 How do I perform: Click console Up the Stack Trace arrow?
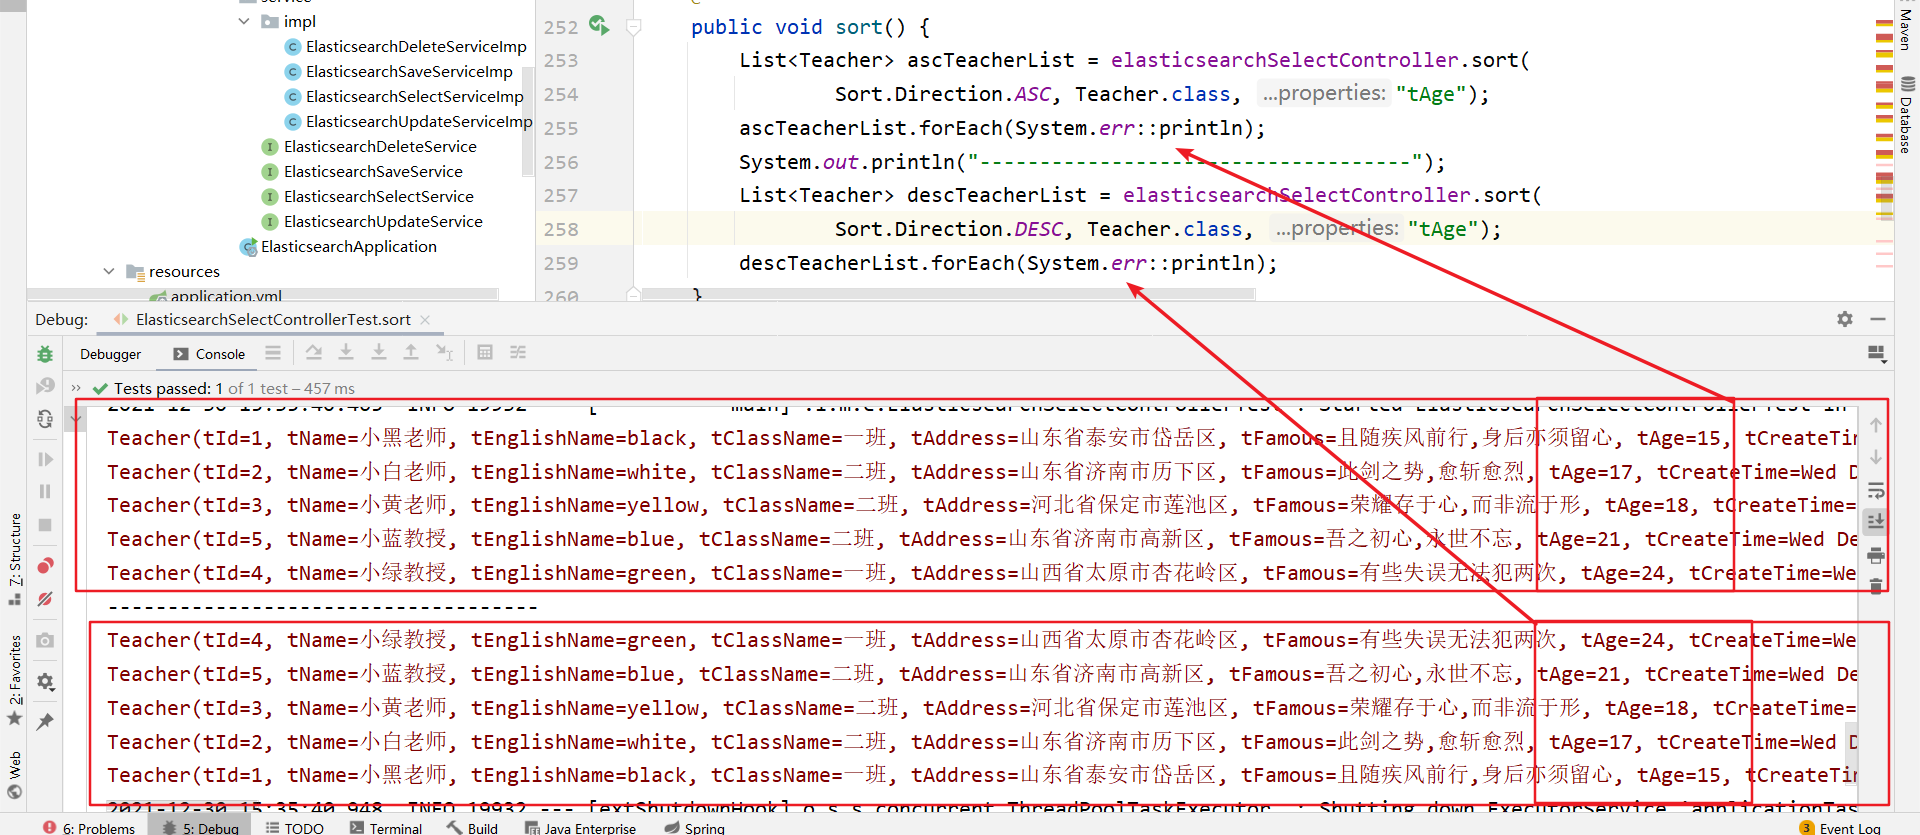pos(1876,425)
